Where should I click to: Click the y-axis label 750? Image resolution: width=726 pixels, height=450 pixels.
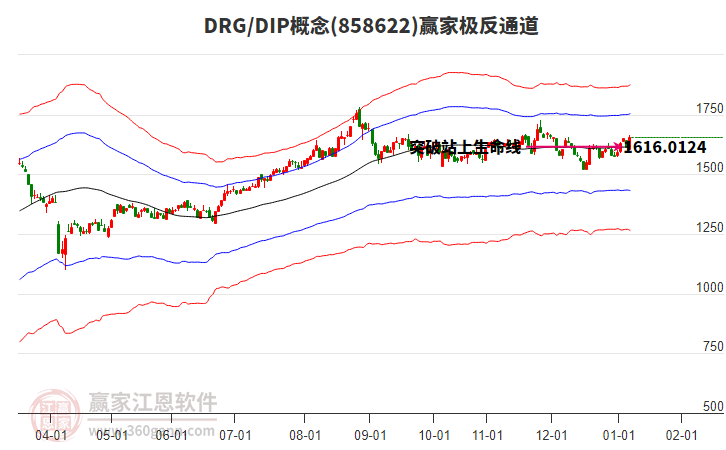(x=713, y=346)
